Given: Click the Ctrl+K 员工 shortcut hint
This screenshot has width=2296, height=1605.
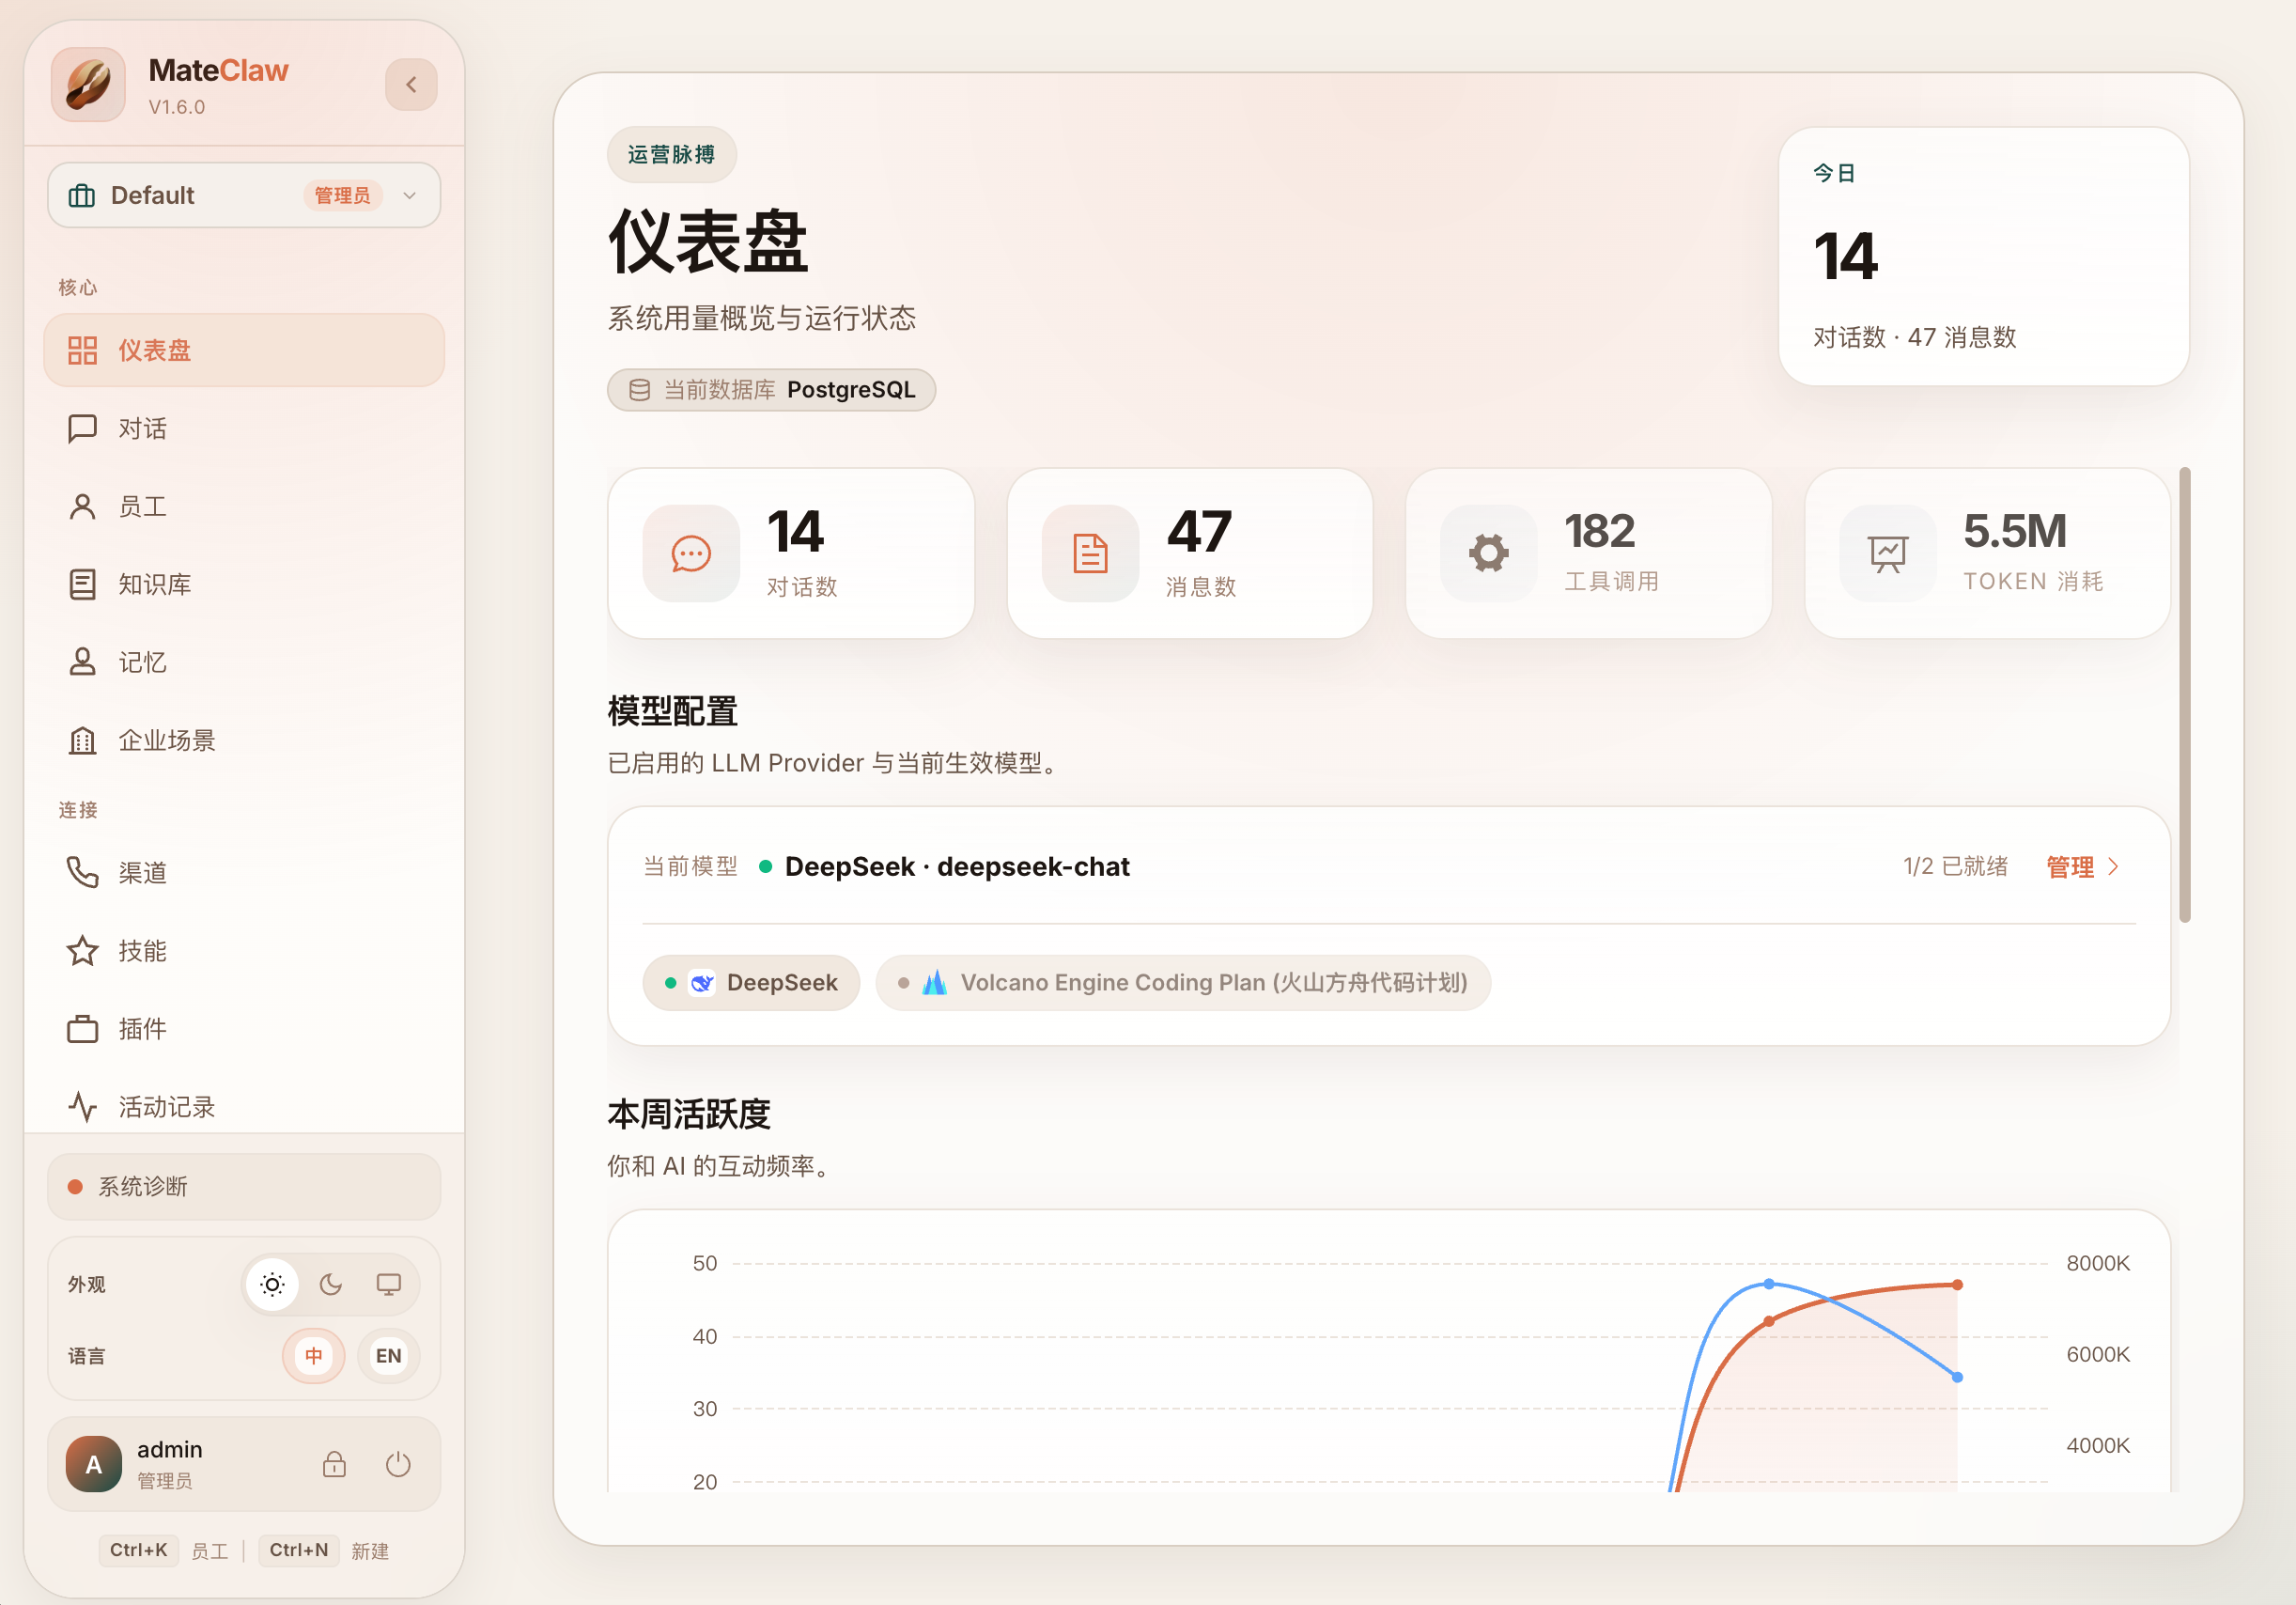Looking at the screenshot, I should [x=165, y=1550].
